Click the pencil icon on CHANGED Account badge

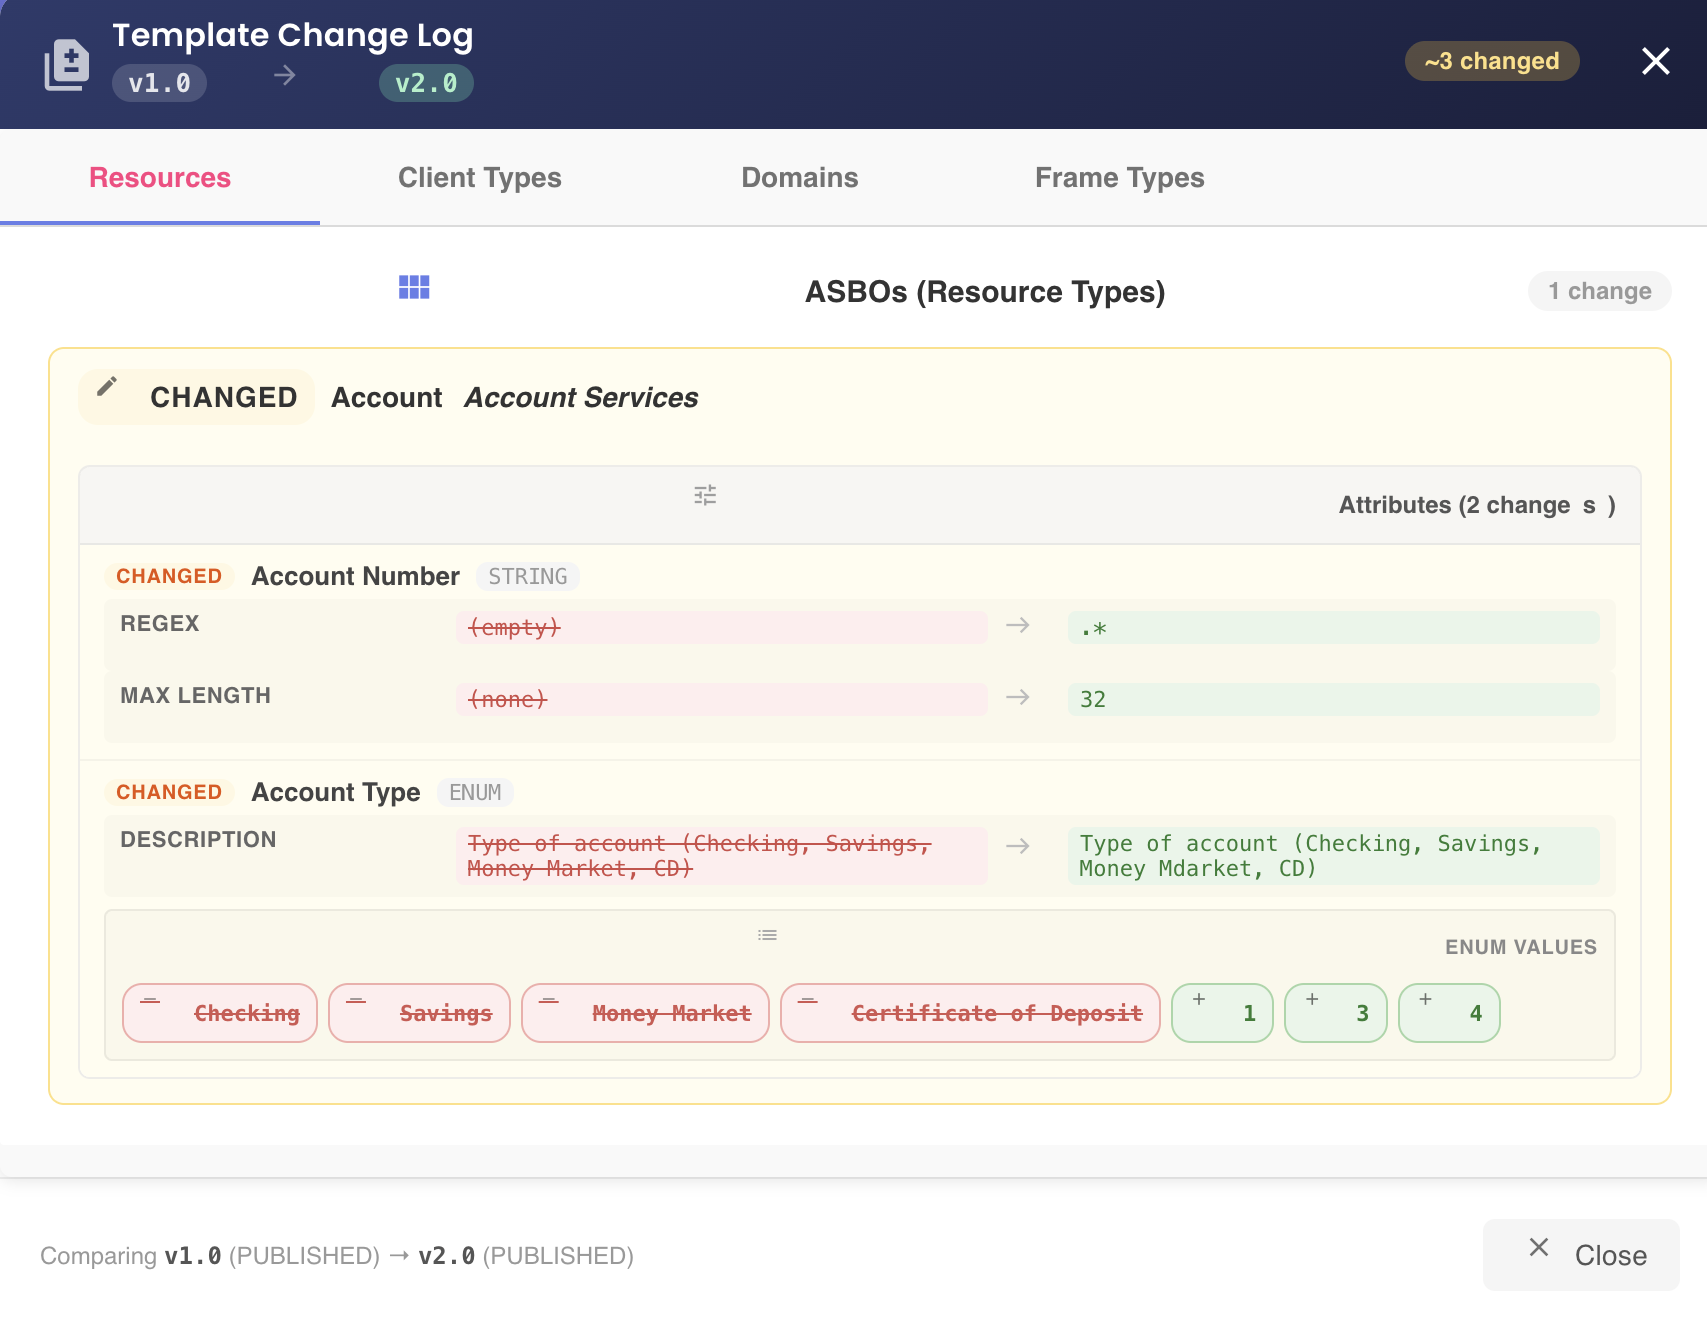[x=107, y=386]
